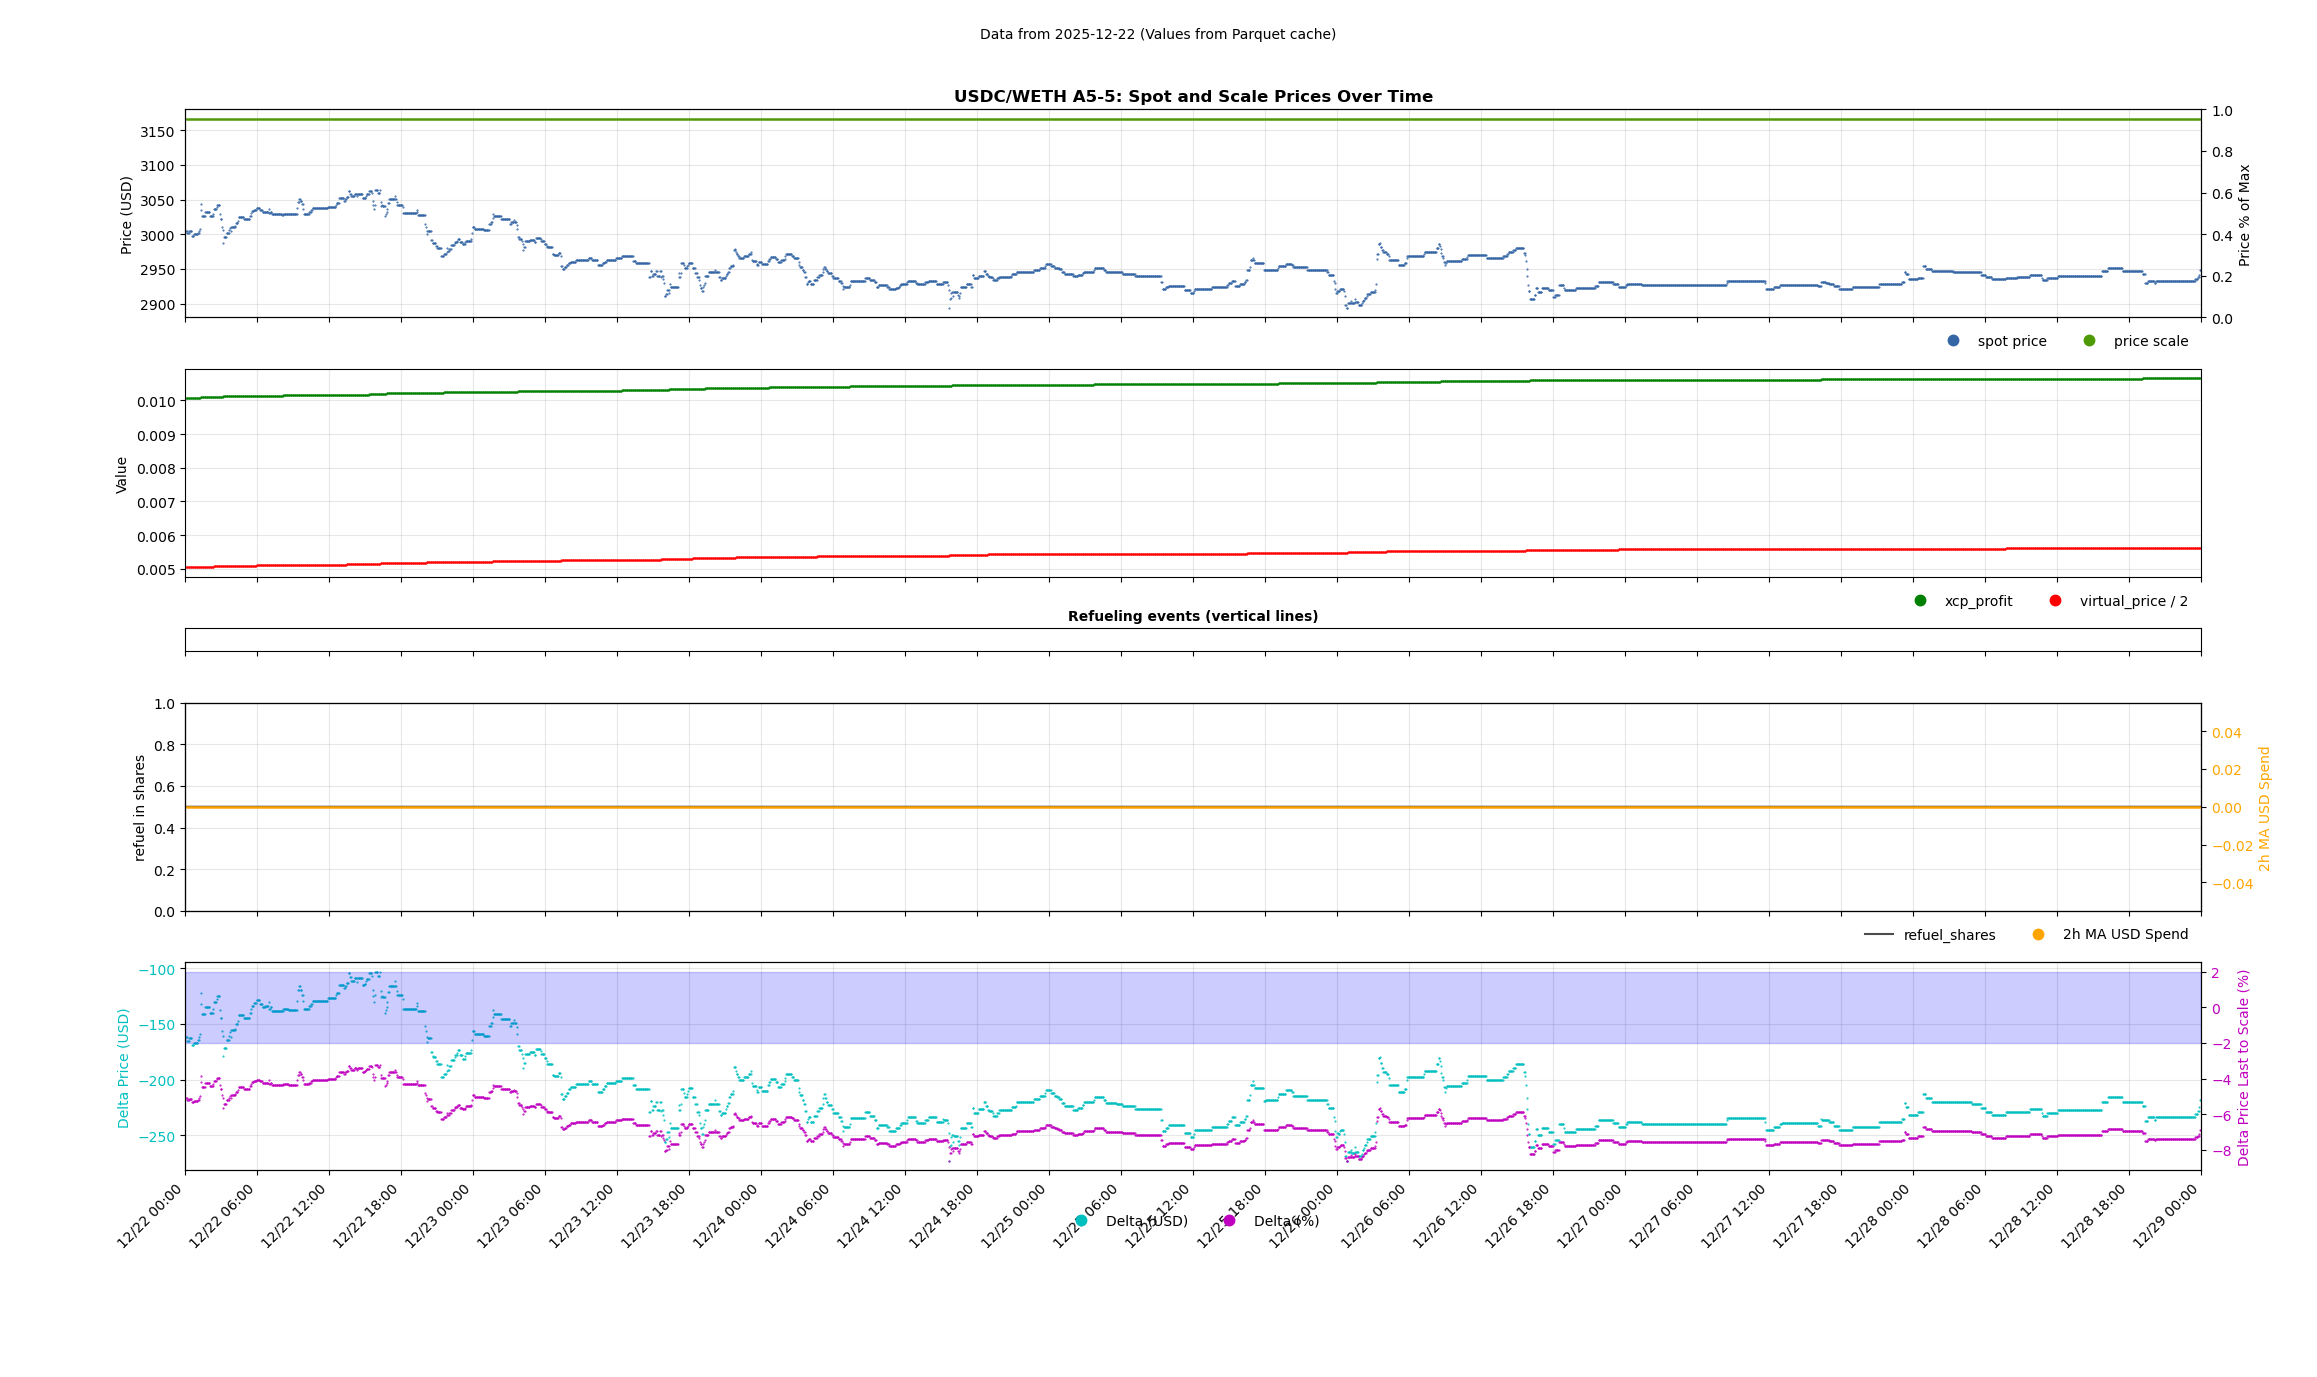Screen dimensions: 2317x1377
Task: Click the green price scale legend marker
Action: pyautogui.click(x=2089, y=341)
